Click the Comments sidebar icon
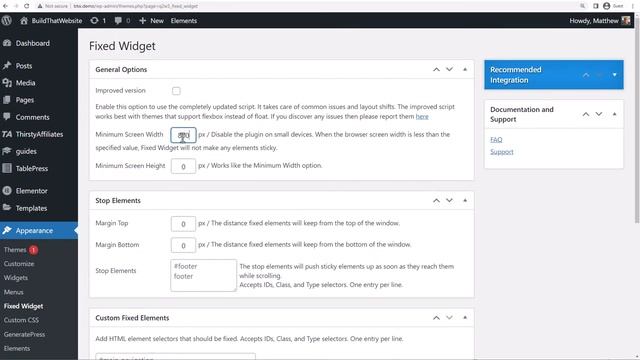Screen dimensions: 640x360 7,117
